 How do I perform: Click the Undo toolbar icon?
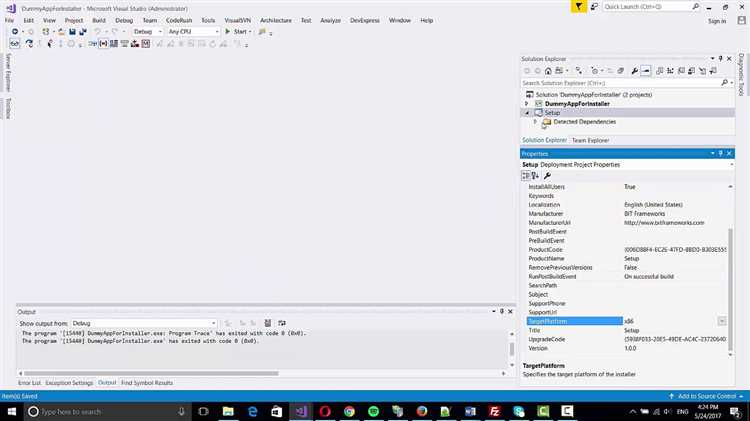click(98, 32)
